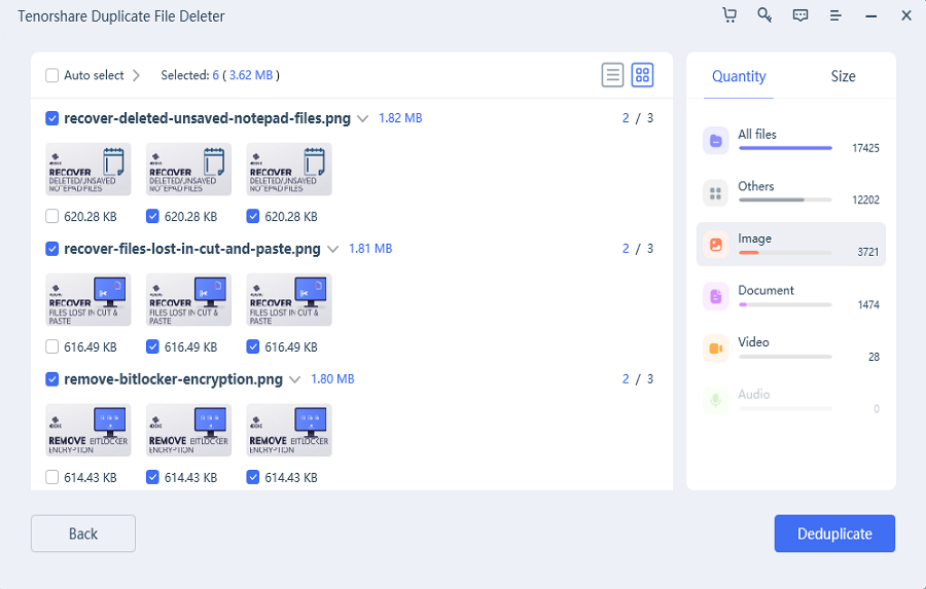Select the grid view icon
This screenshot has height=589, width=926.
643,74
